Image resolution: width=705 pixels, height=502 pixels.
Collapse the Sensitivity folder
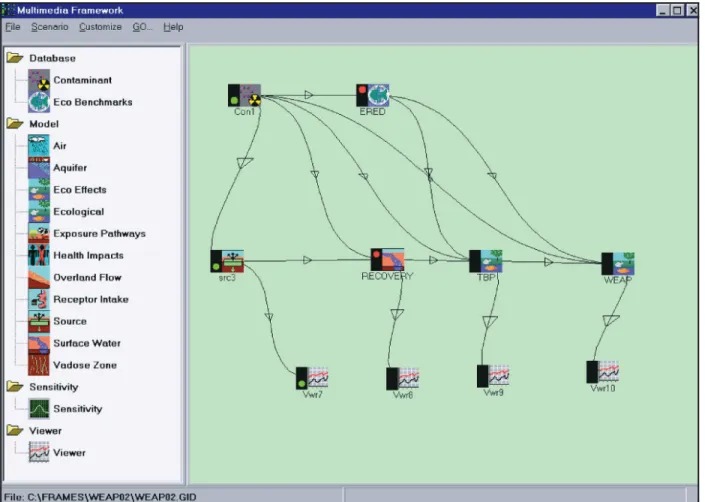click(x=15, y=386)
